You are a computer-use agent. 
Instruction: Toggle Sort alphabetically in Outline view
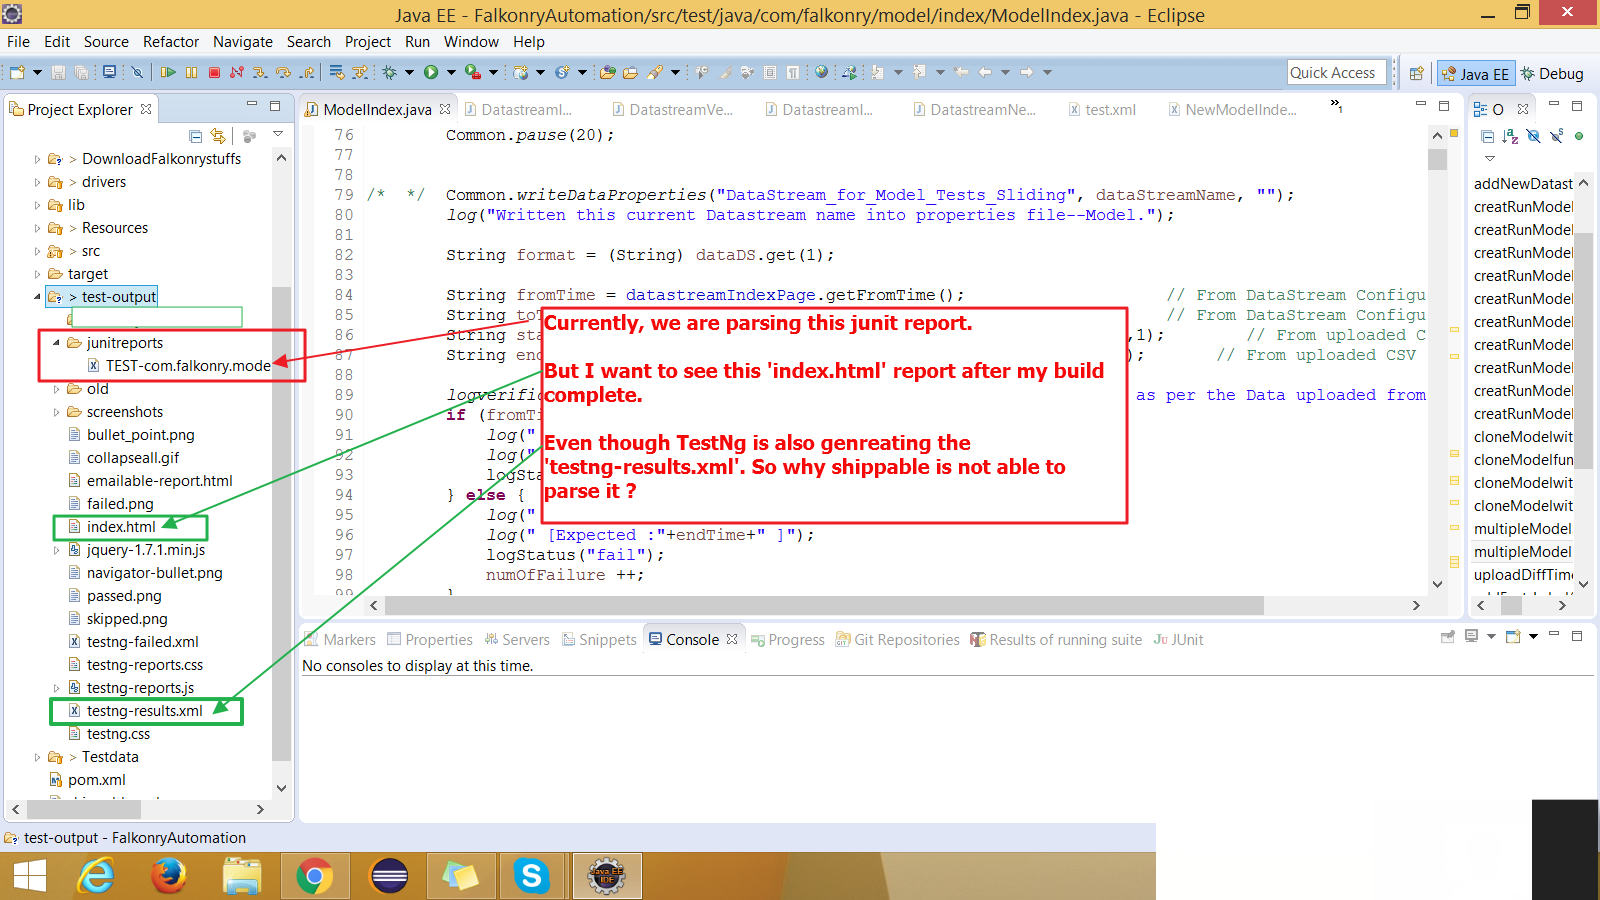point(1510,136)
